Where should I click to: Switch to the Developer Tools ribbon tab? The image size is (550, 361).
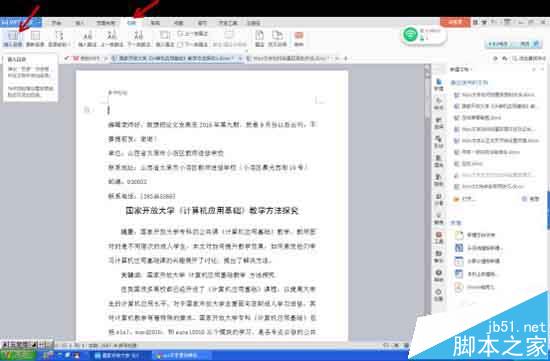click(x=228, y=23)
